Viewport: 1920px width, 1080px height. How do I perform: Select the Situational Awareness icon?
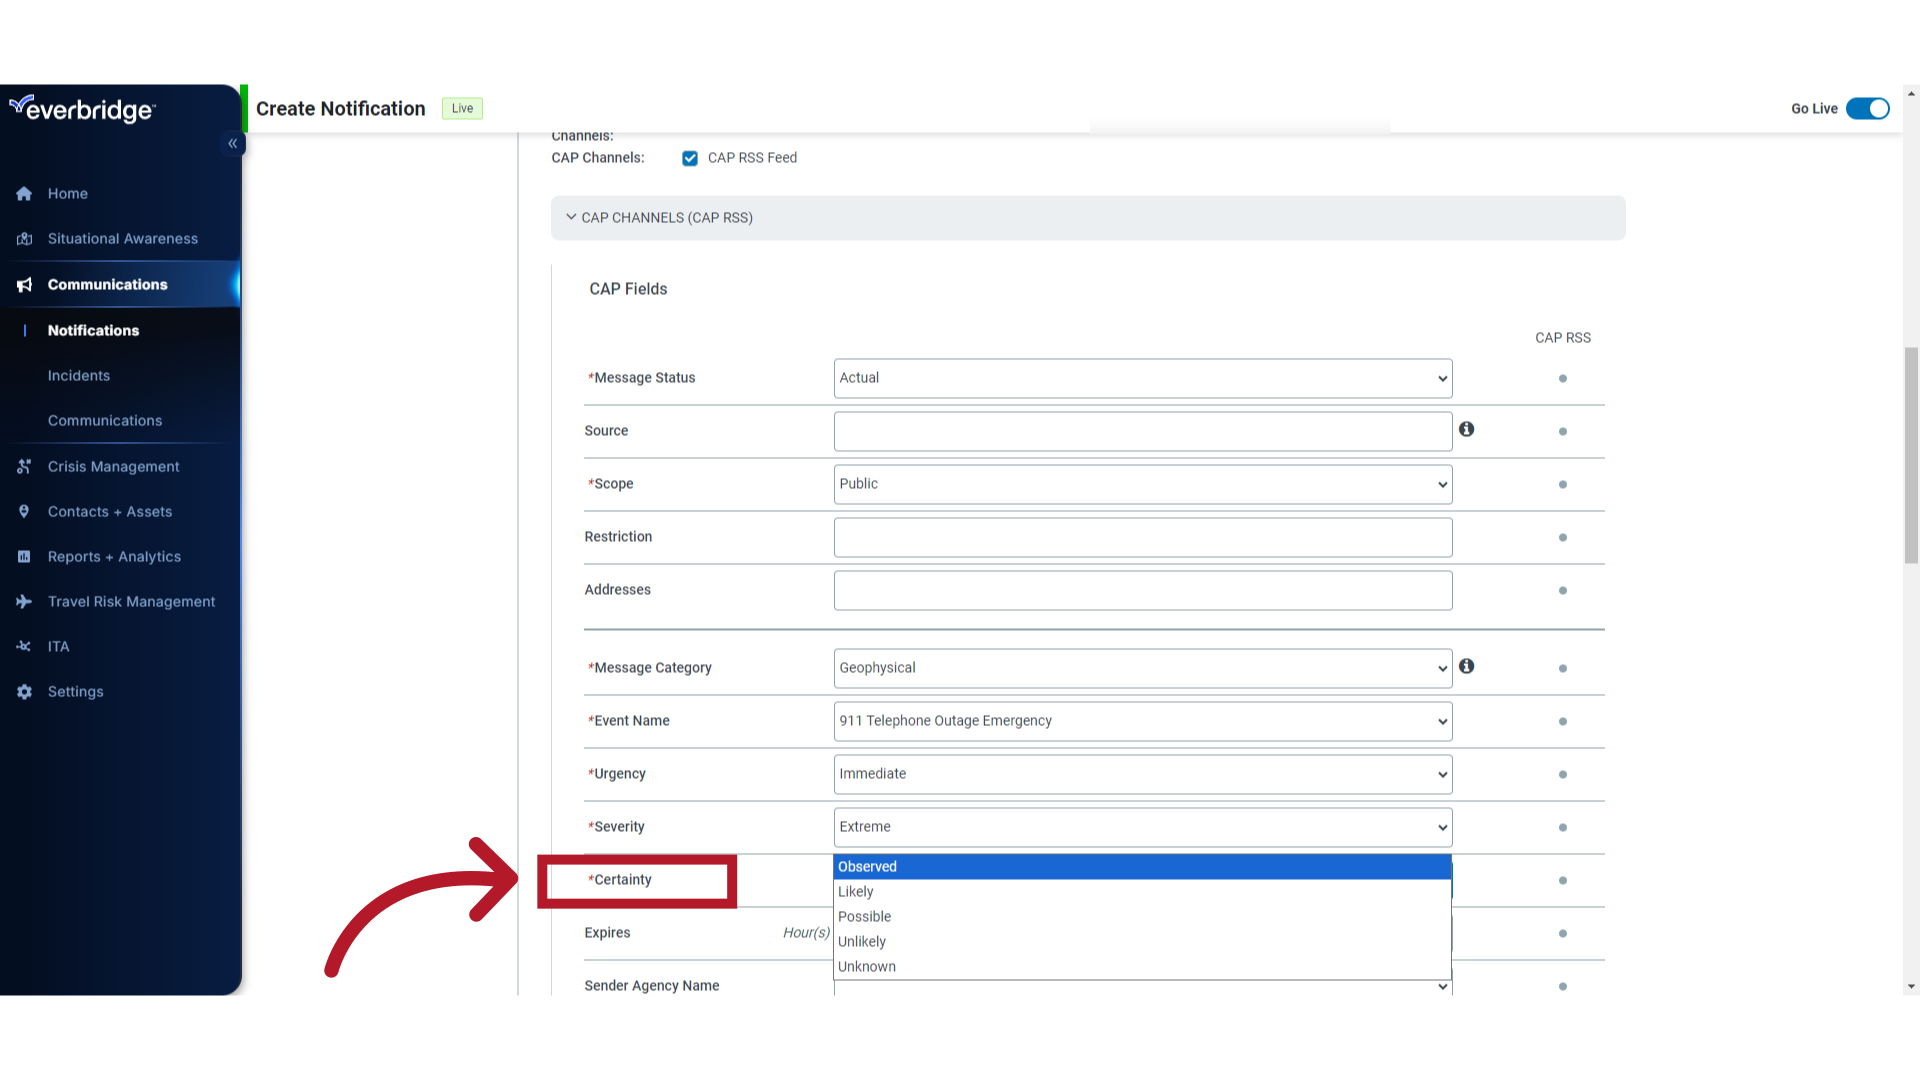point(25,239)
